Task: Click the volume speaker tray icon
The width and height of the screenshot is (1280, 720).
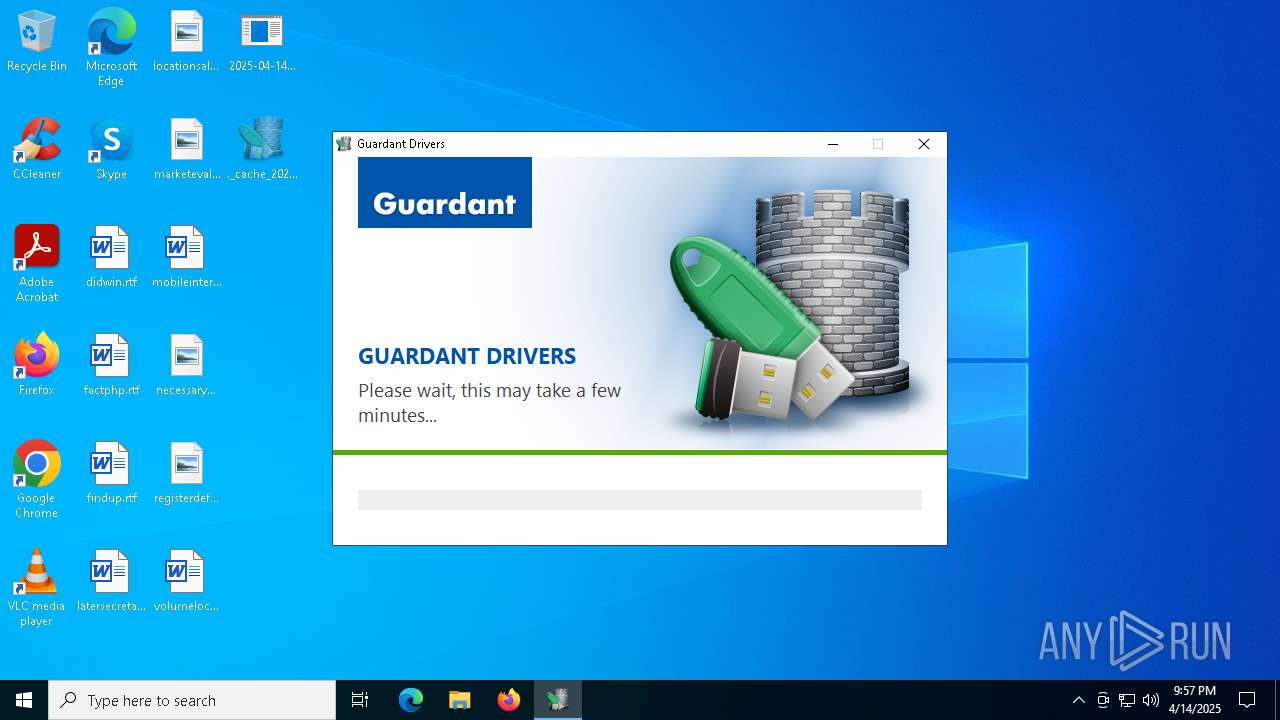Action: click(x=1151, y=700)
